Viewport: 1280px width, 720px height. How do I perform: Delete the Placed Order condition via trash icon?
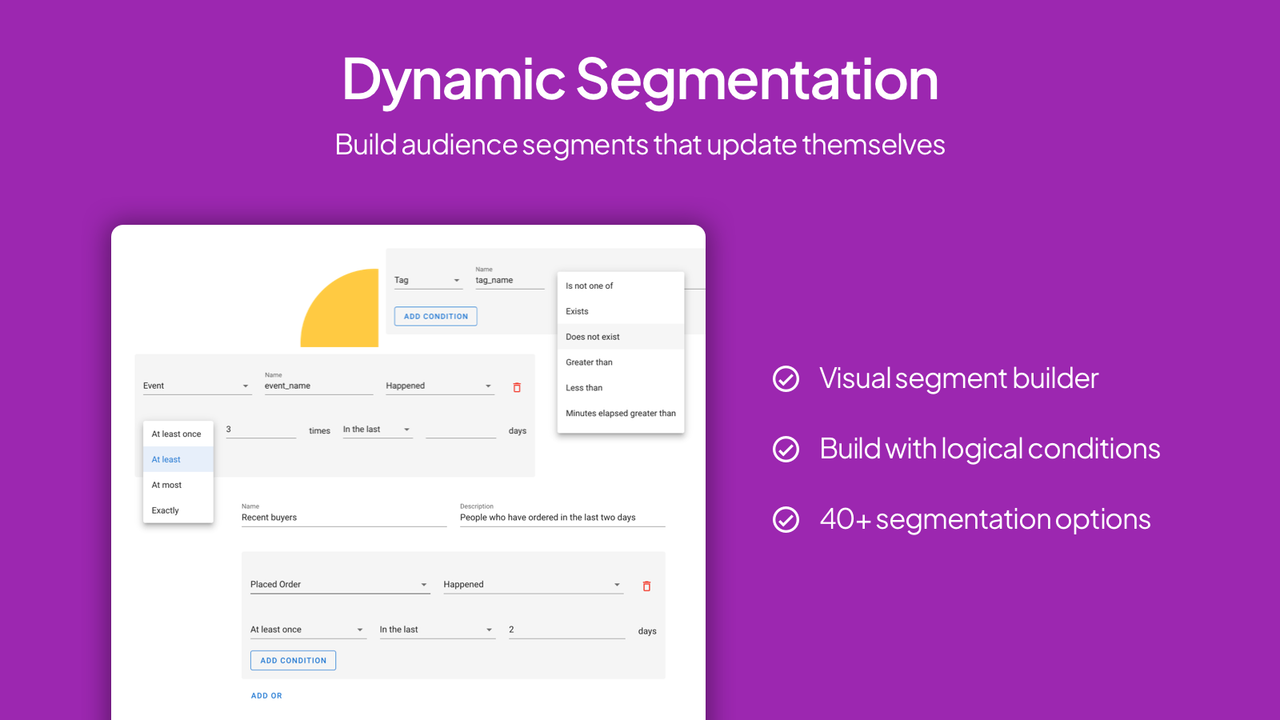tap(646, 586)
